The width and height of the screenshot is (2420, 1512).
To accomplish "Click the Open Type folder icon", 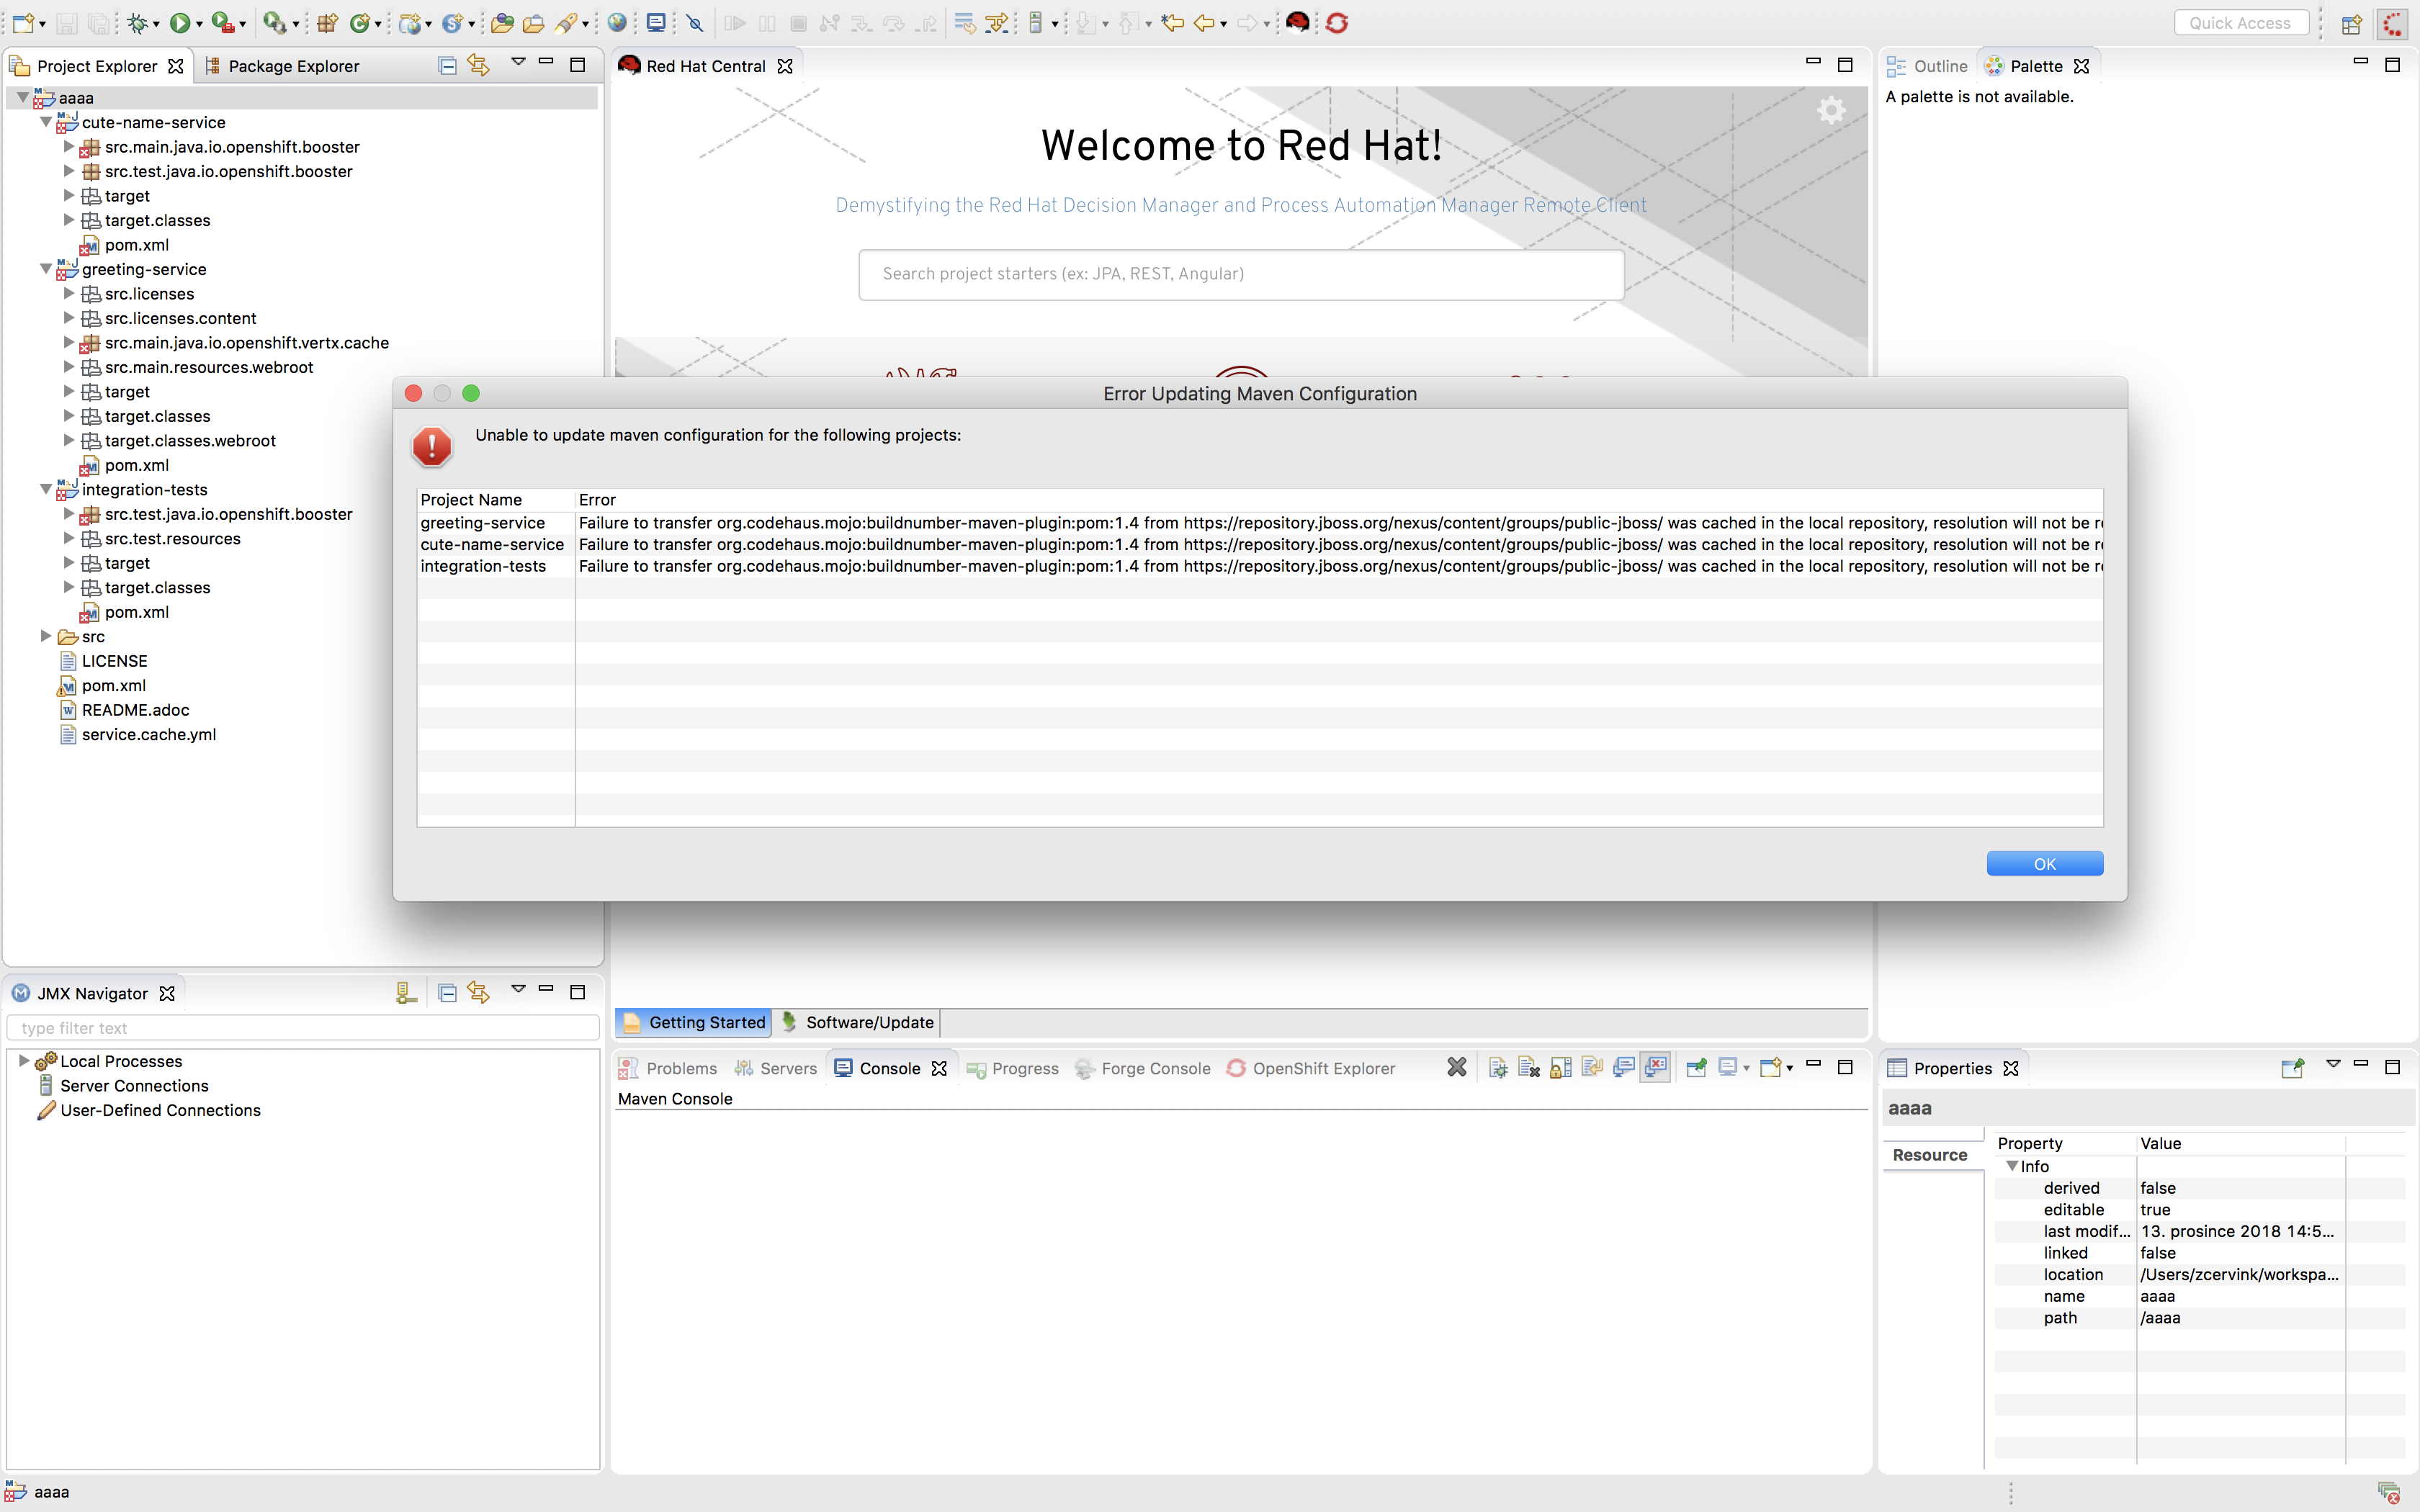I will (502, 23).
